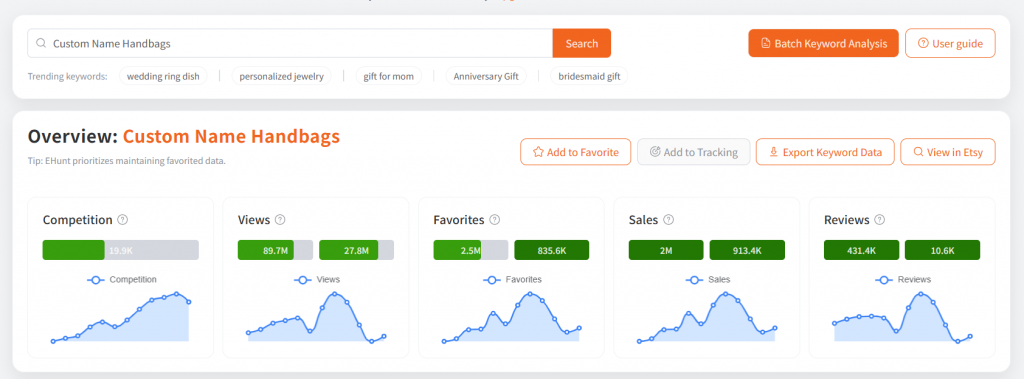Toggle the Competition chart legend marker

coord(96,280)
